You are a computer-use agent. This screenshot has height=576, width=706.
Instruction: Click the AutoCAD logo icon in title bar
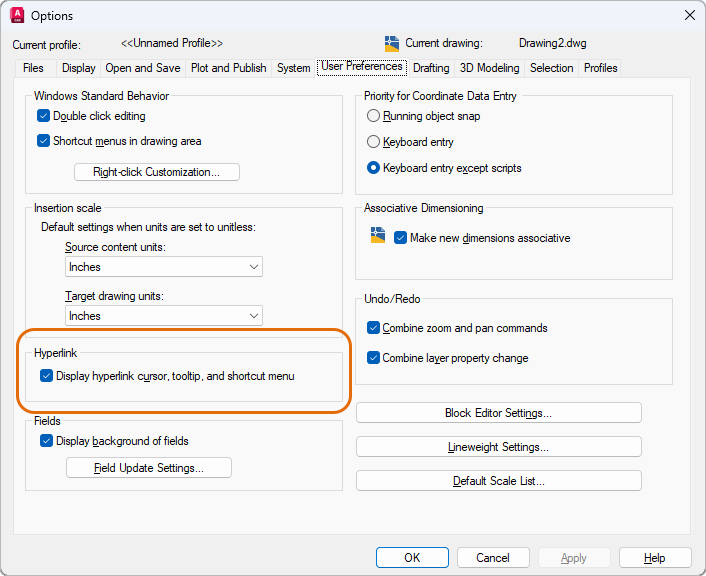[x=17, y=15]
